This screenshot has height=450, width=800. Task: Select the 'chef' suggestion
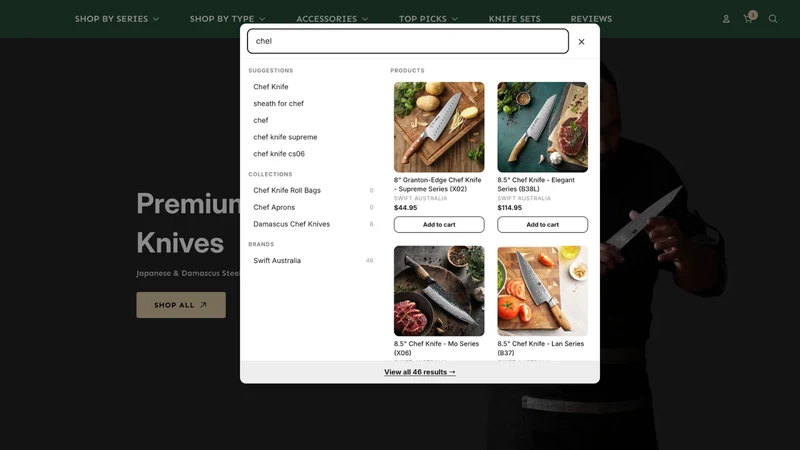pos(261,120)
